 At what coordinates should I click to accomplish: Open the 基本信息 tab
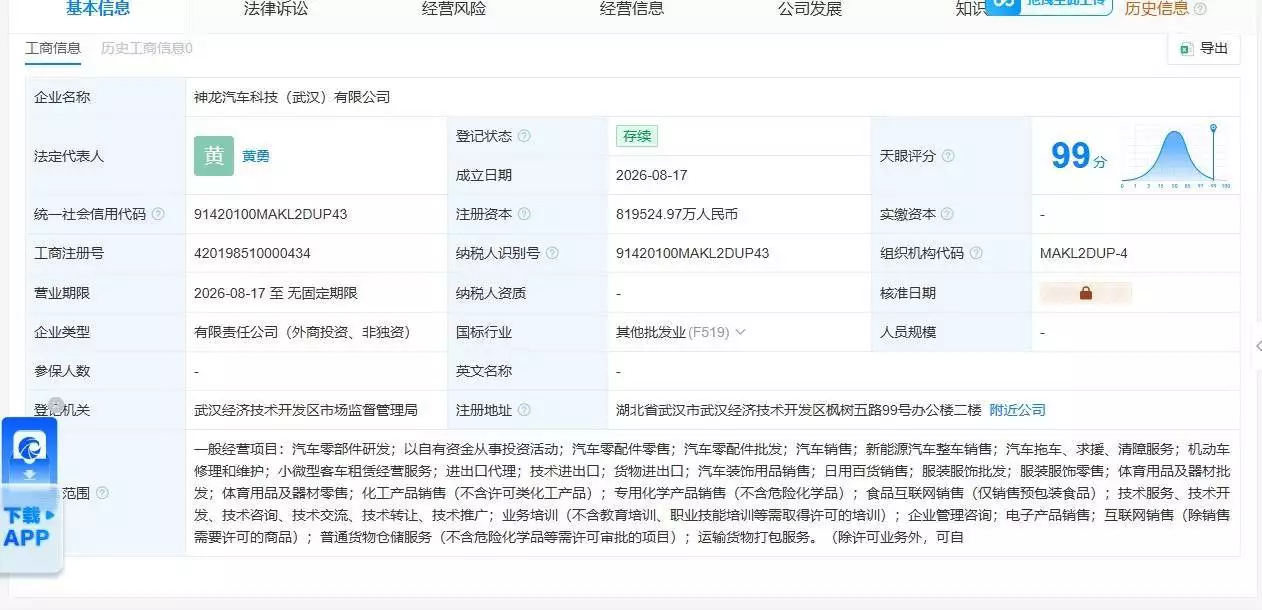tap(98, 9)
